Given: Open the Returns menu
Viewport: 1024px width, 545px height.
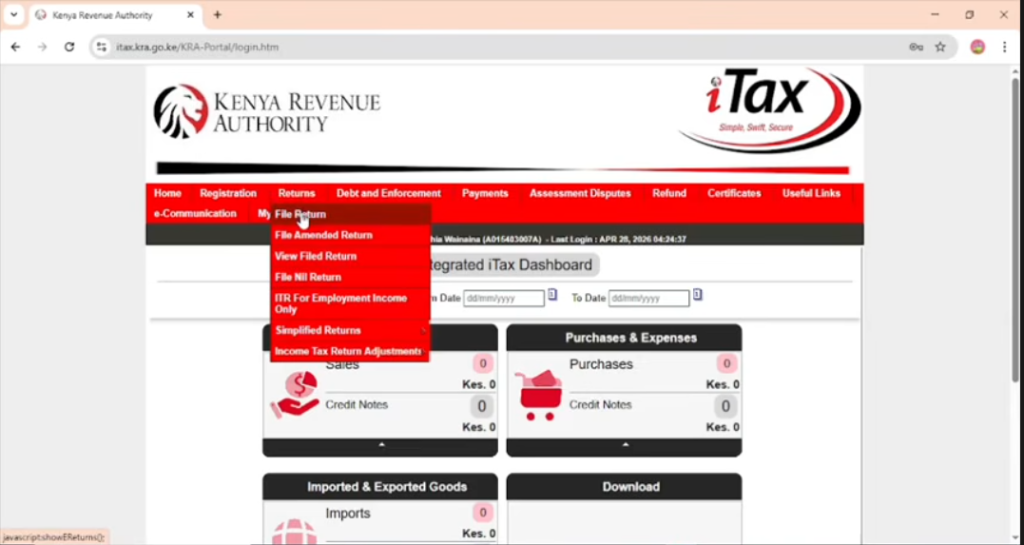Looking at the screenshot, I should tap(296, 193).
